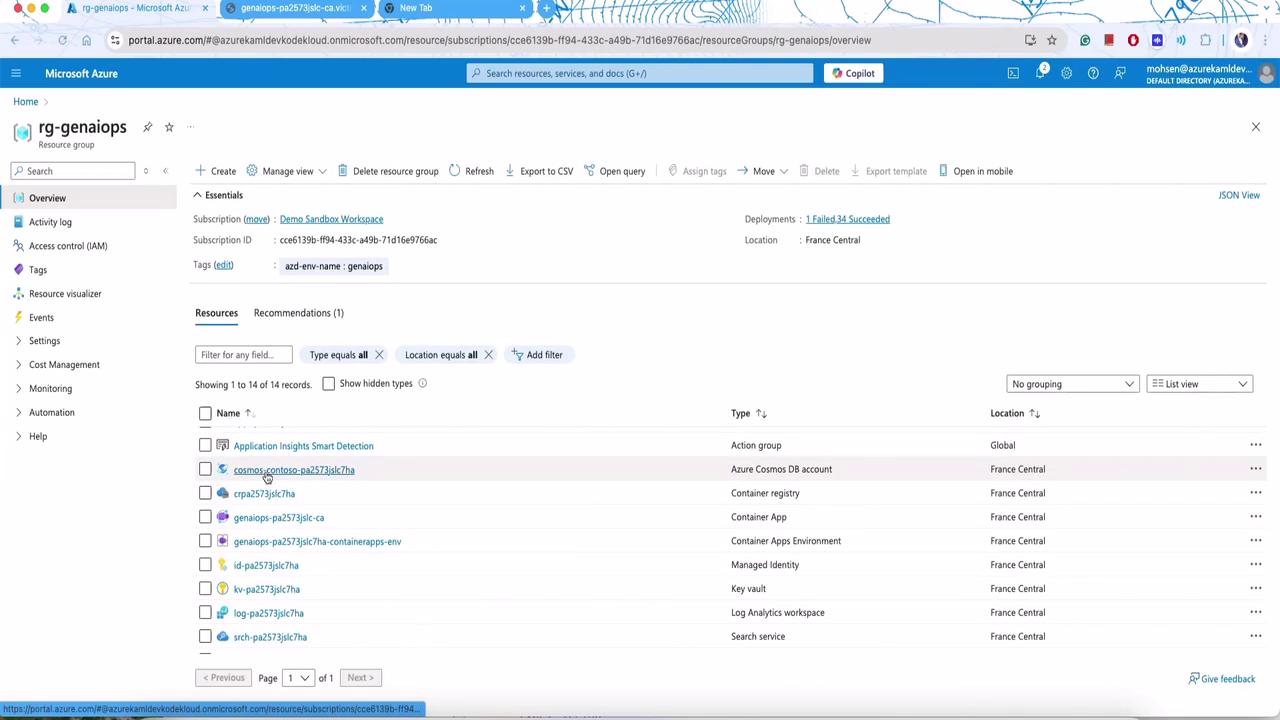Screen dimensions: 1280x720
Task: Check the kv-pa2573jslc7ha row checkbox
Action: tap(205, 589)
